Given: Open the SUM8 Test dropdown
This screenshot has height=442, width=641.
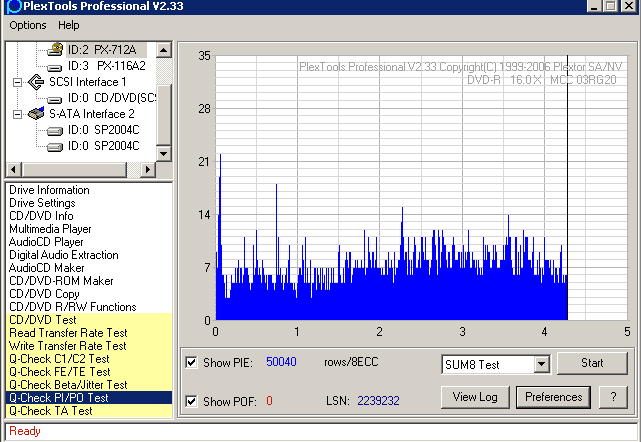Looking at the screenshot, I should 541,365.
